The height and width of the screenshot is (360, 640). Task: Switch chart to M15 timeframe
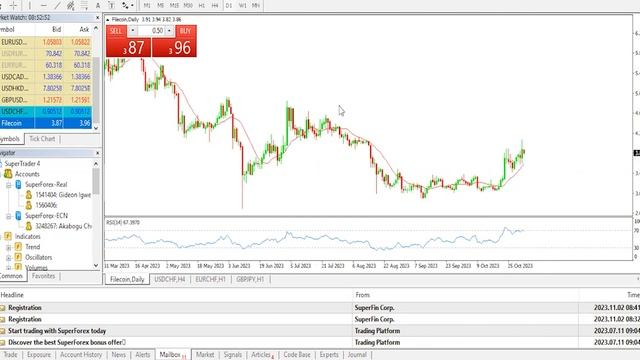pos(174,5)
